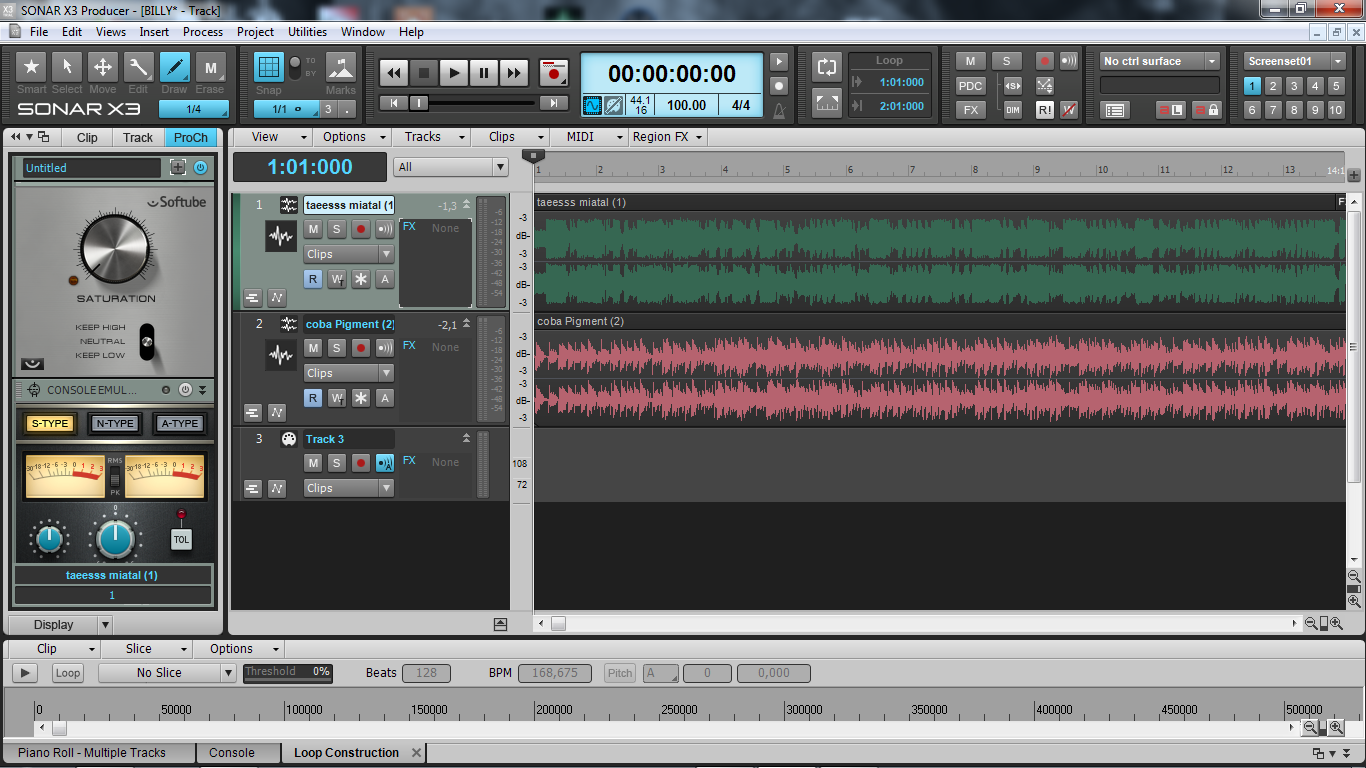Viewport: 1366px width, 768px height.
Task: Click the clear automation read R! icon
Action: [1044, 110]
